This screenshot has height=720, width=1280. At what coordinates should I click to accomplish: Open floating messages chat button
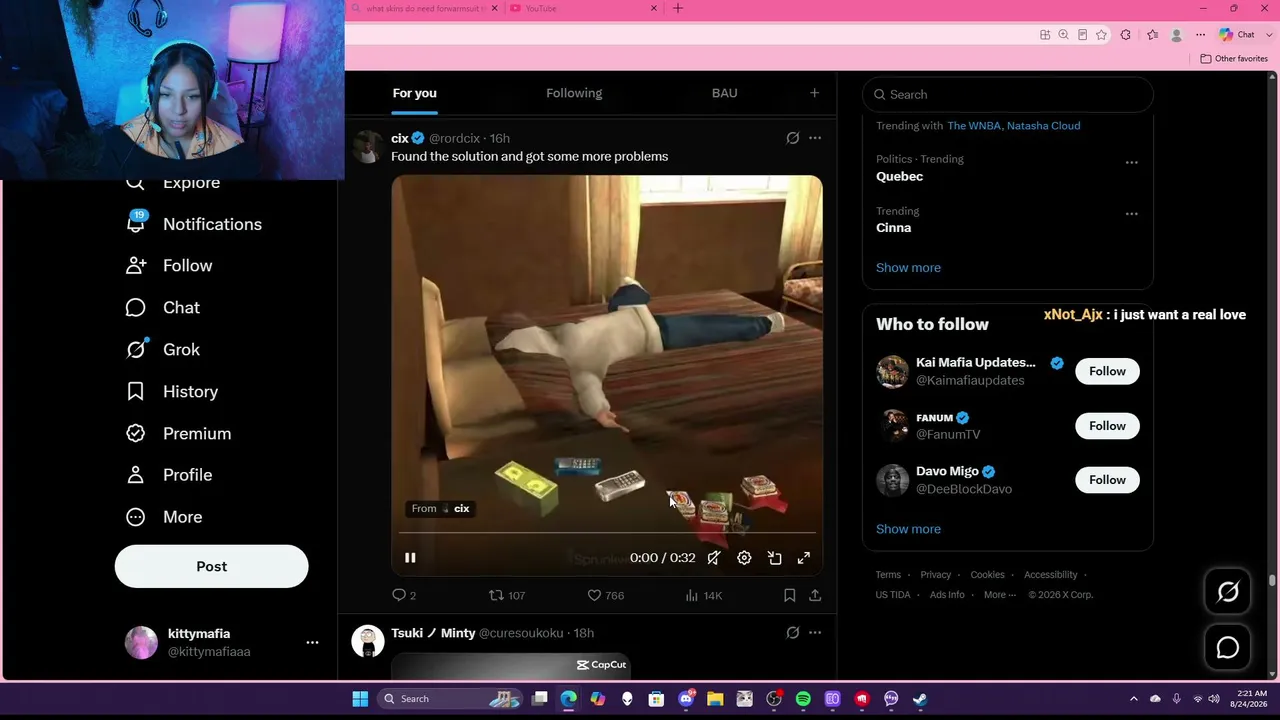[1228, 648]
